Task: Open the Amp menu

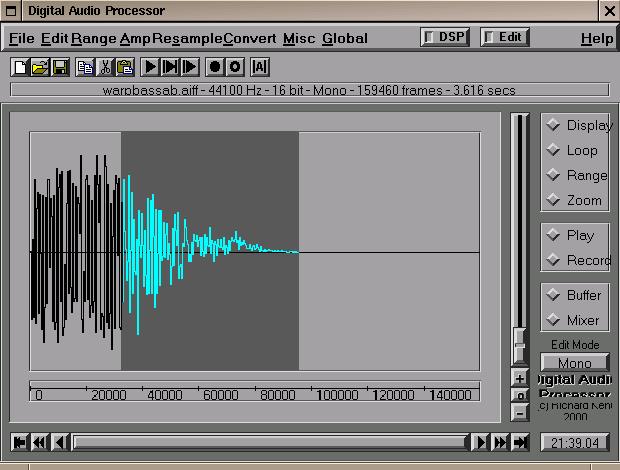Action: pos(135,38)
